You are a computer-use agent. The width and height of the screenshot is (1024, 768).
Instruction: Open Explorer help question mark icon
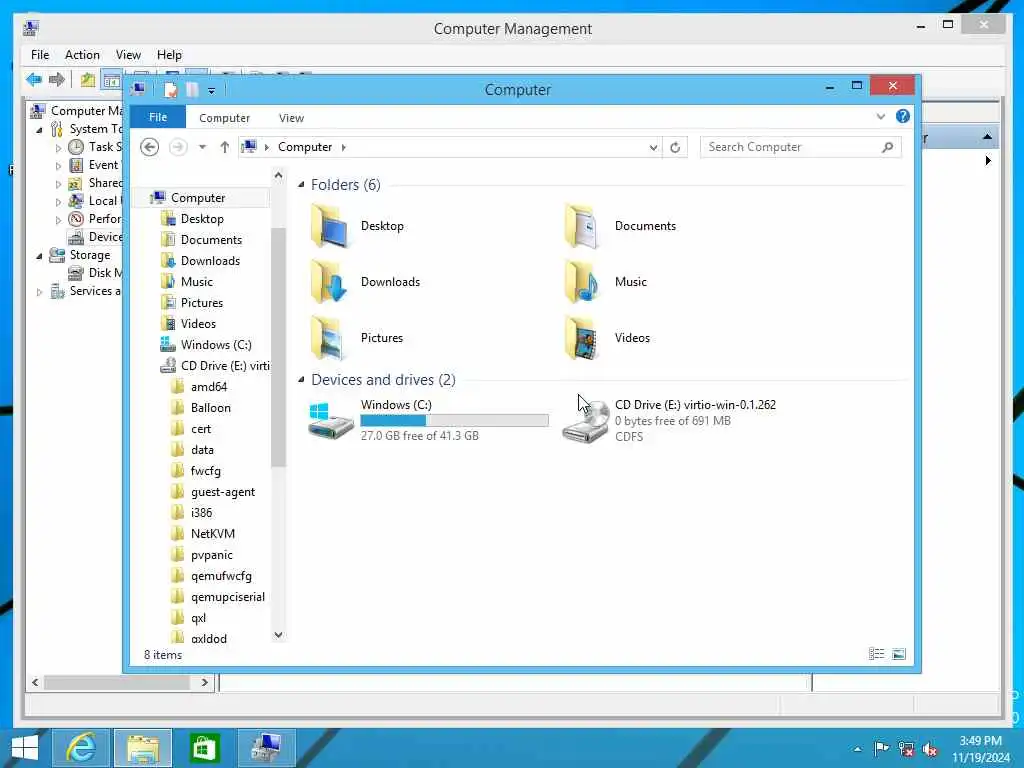click(903, 116)
